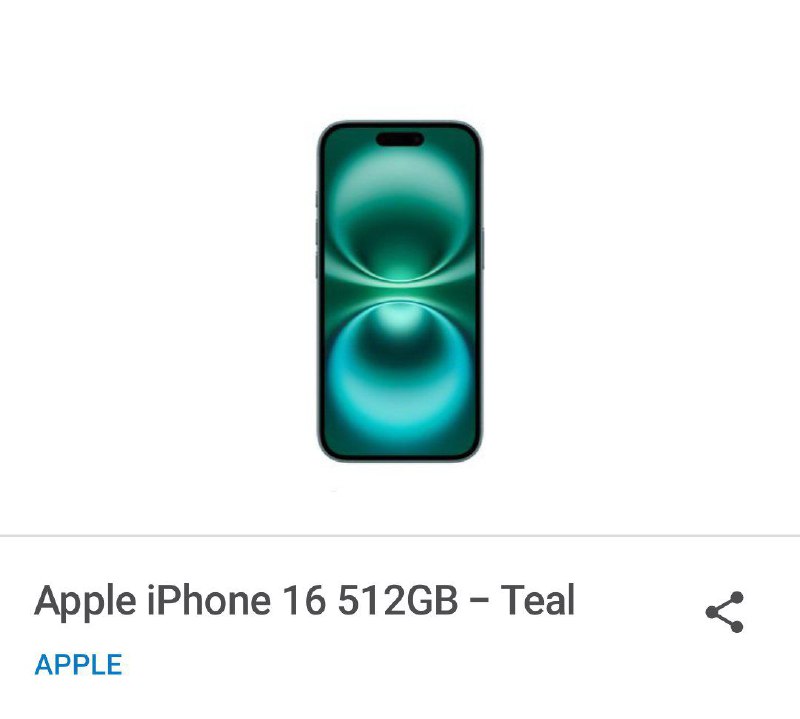Viewport: 800px width, 719px height.
Task: Tap the iPhone 16 Teal product image
Action: tap(399, 291)
